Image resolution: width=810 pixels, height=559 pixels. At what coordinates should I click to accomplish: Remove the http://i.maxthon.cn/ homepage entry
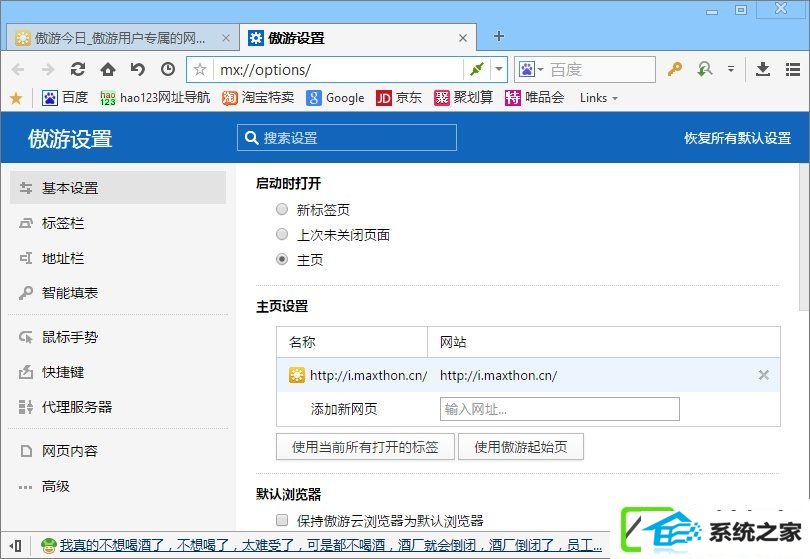764,375
